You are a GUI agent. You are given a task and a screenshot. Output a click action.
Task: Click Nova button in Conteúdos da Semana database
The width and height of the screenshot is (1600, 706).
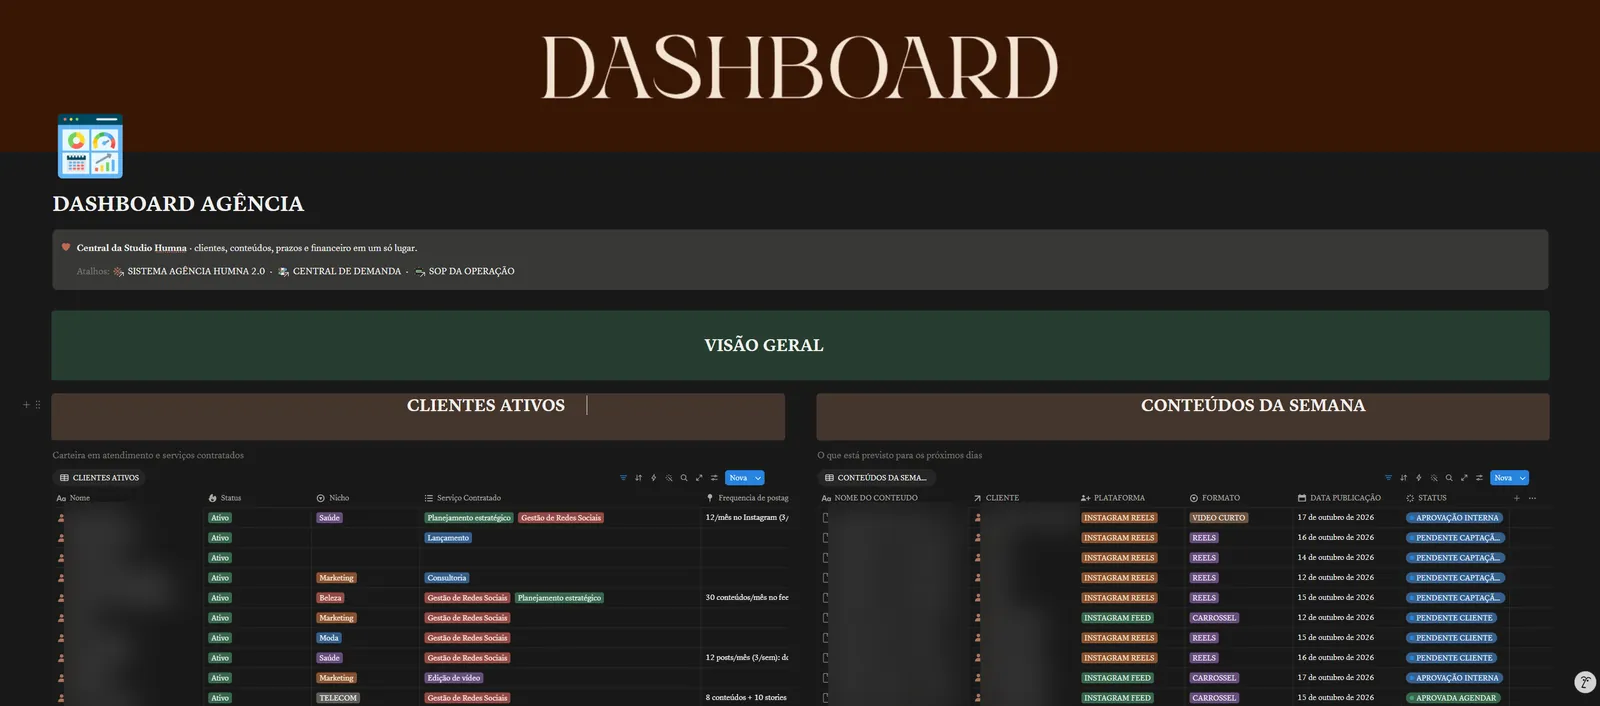tap(1503, 478)
